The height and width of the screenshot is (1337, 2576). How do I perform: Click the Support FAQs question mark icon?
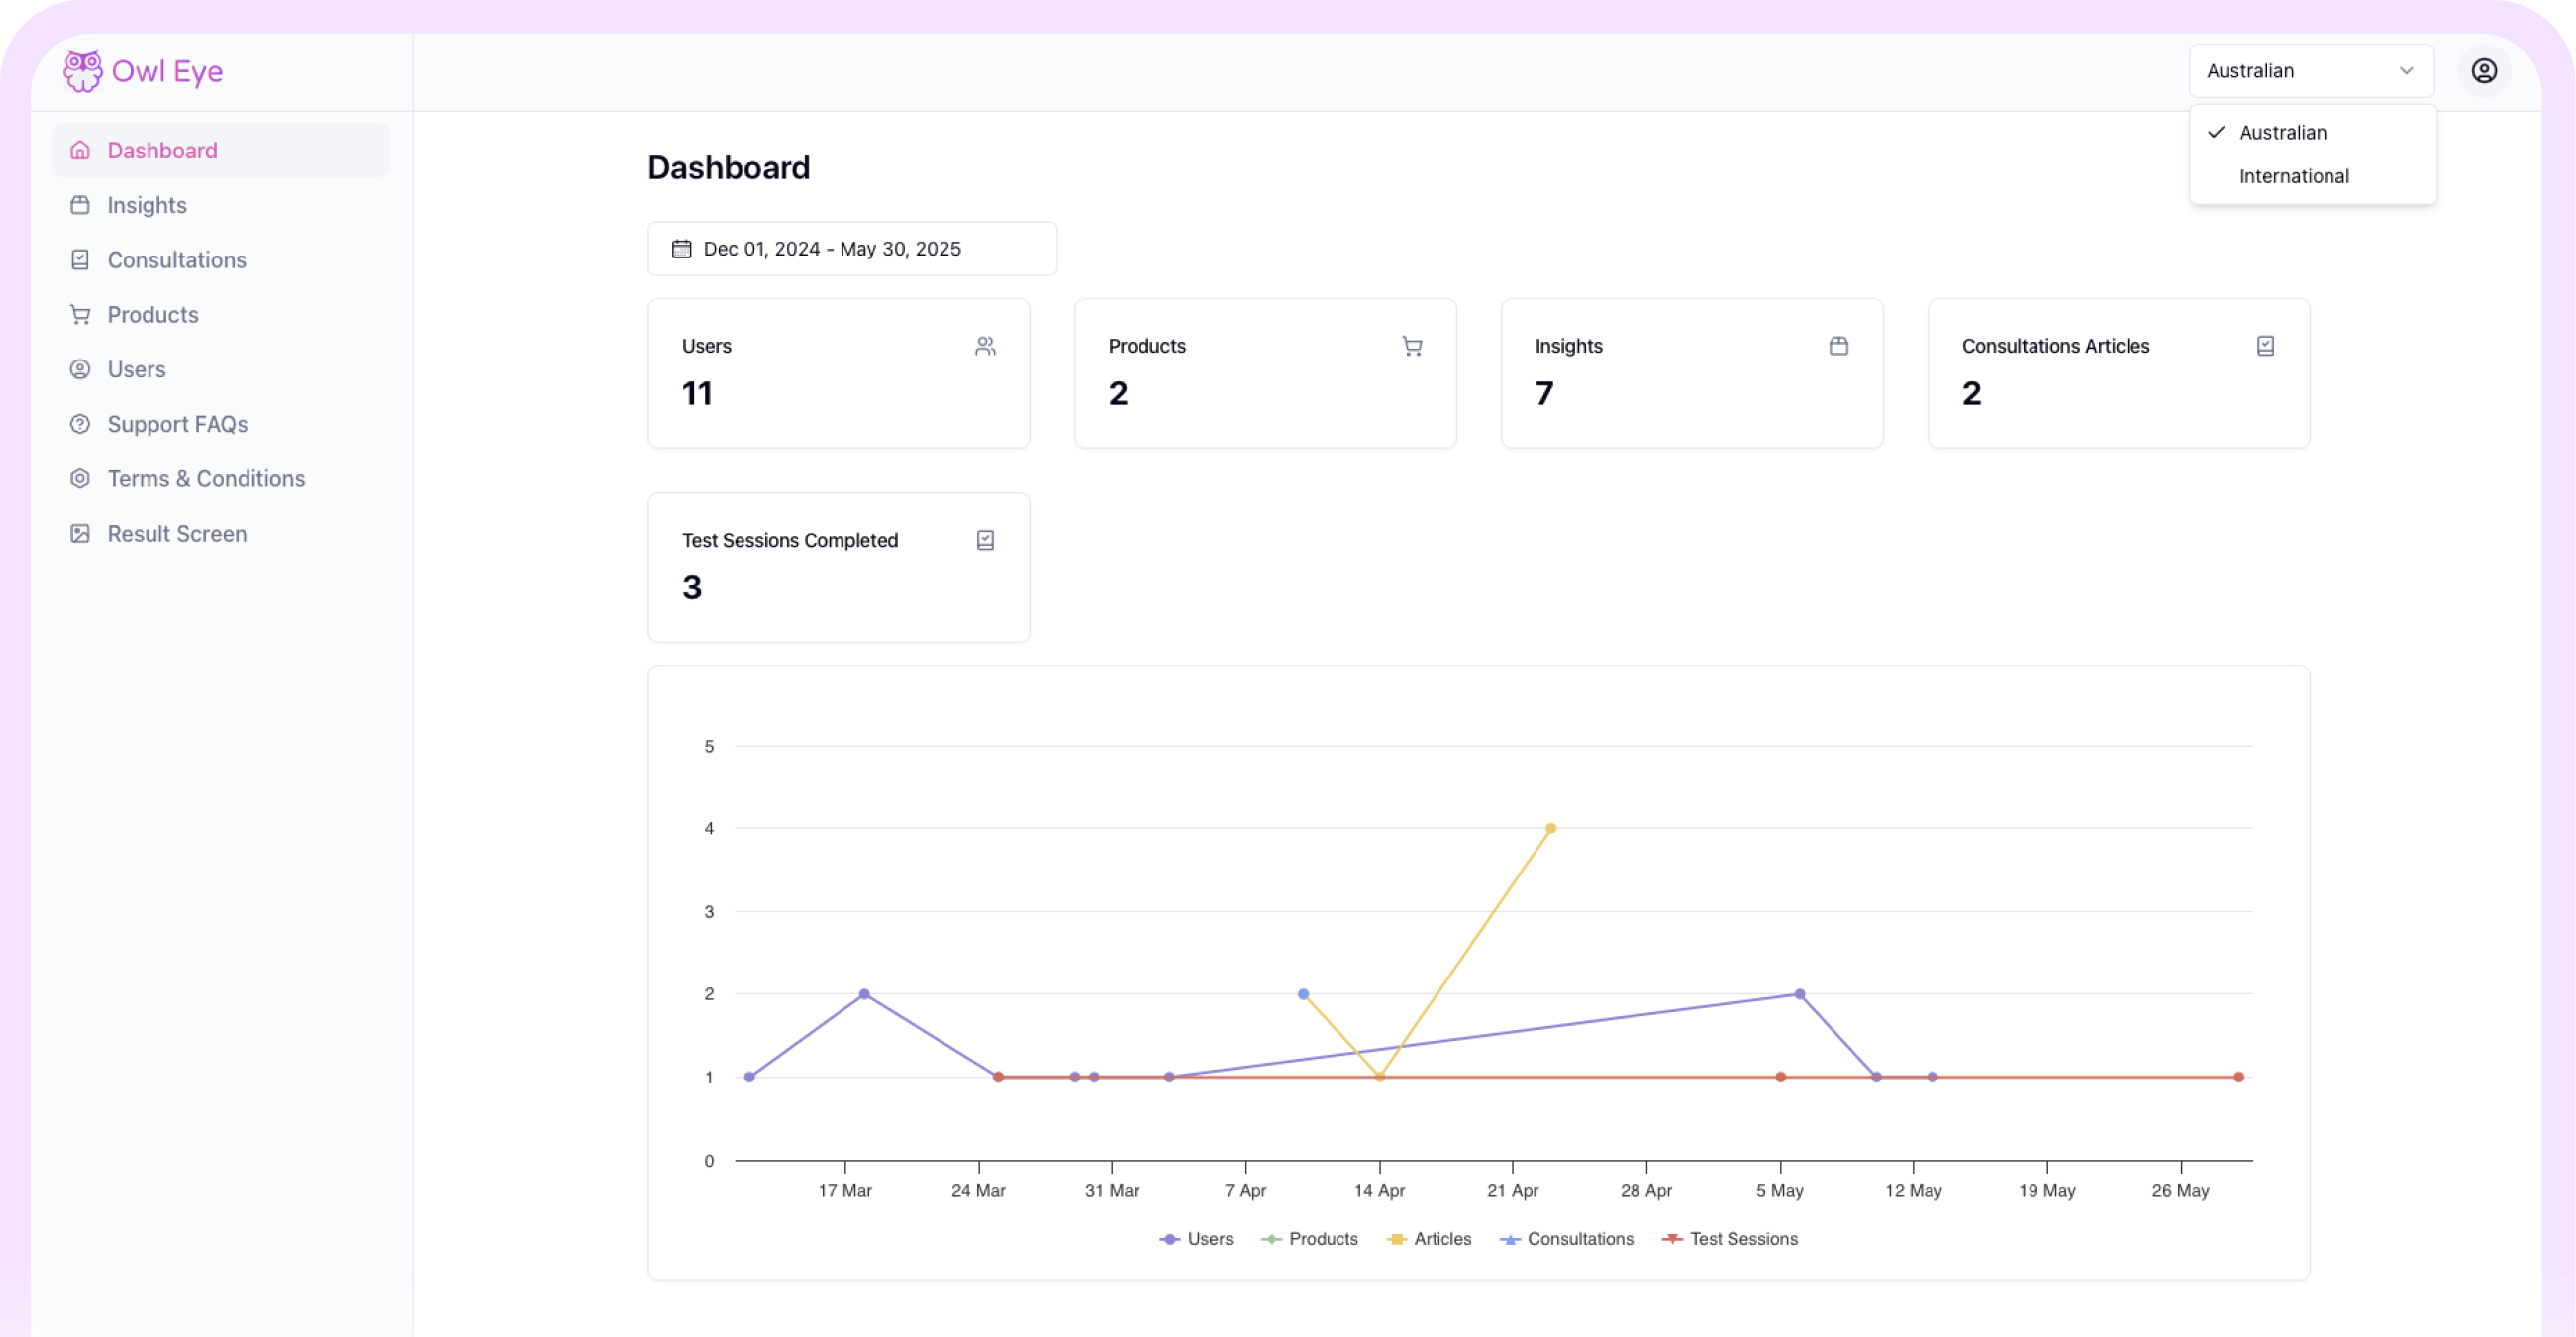(x=80, y=424)
